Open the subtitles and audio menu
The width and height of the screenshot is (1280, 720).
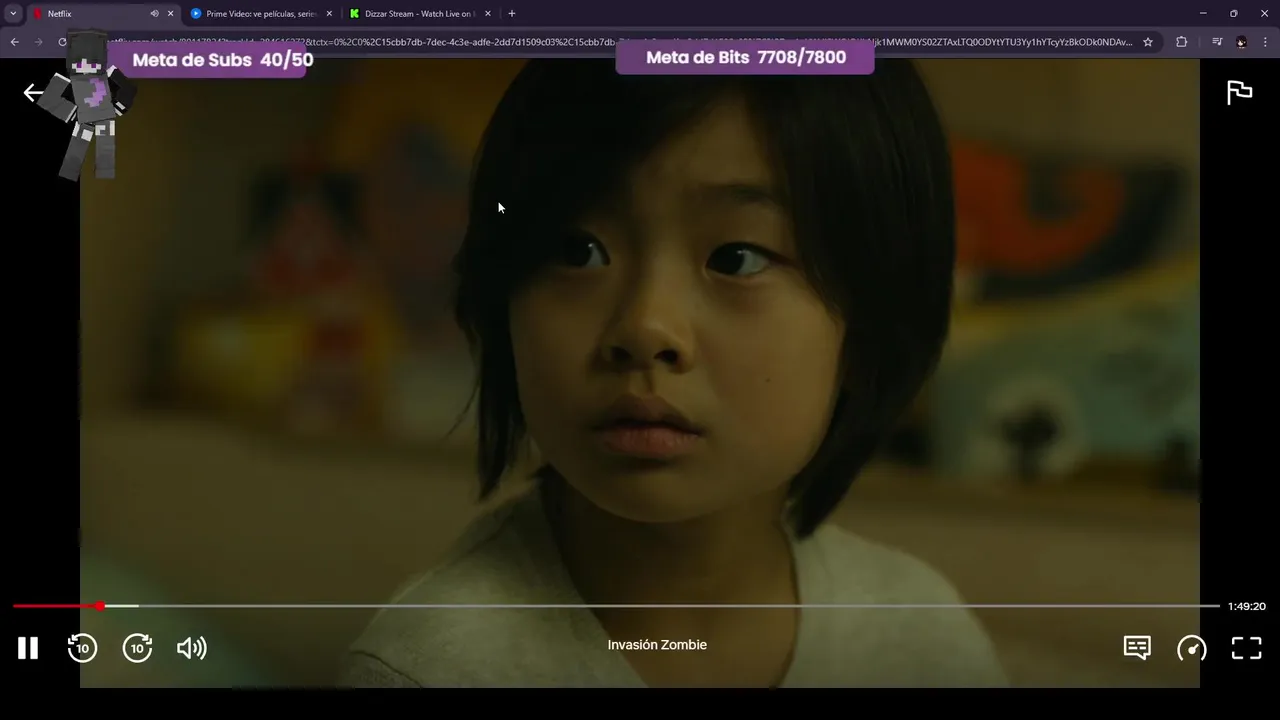1137,648
